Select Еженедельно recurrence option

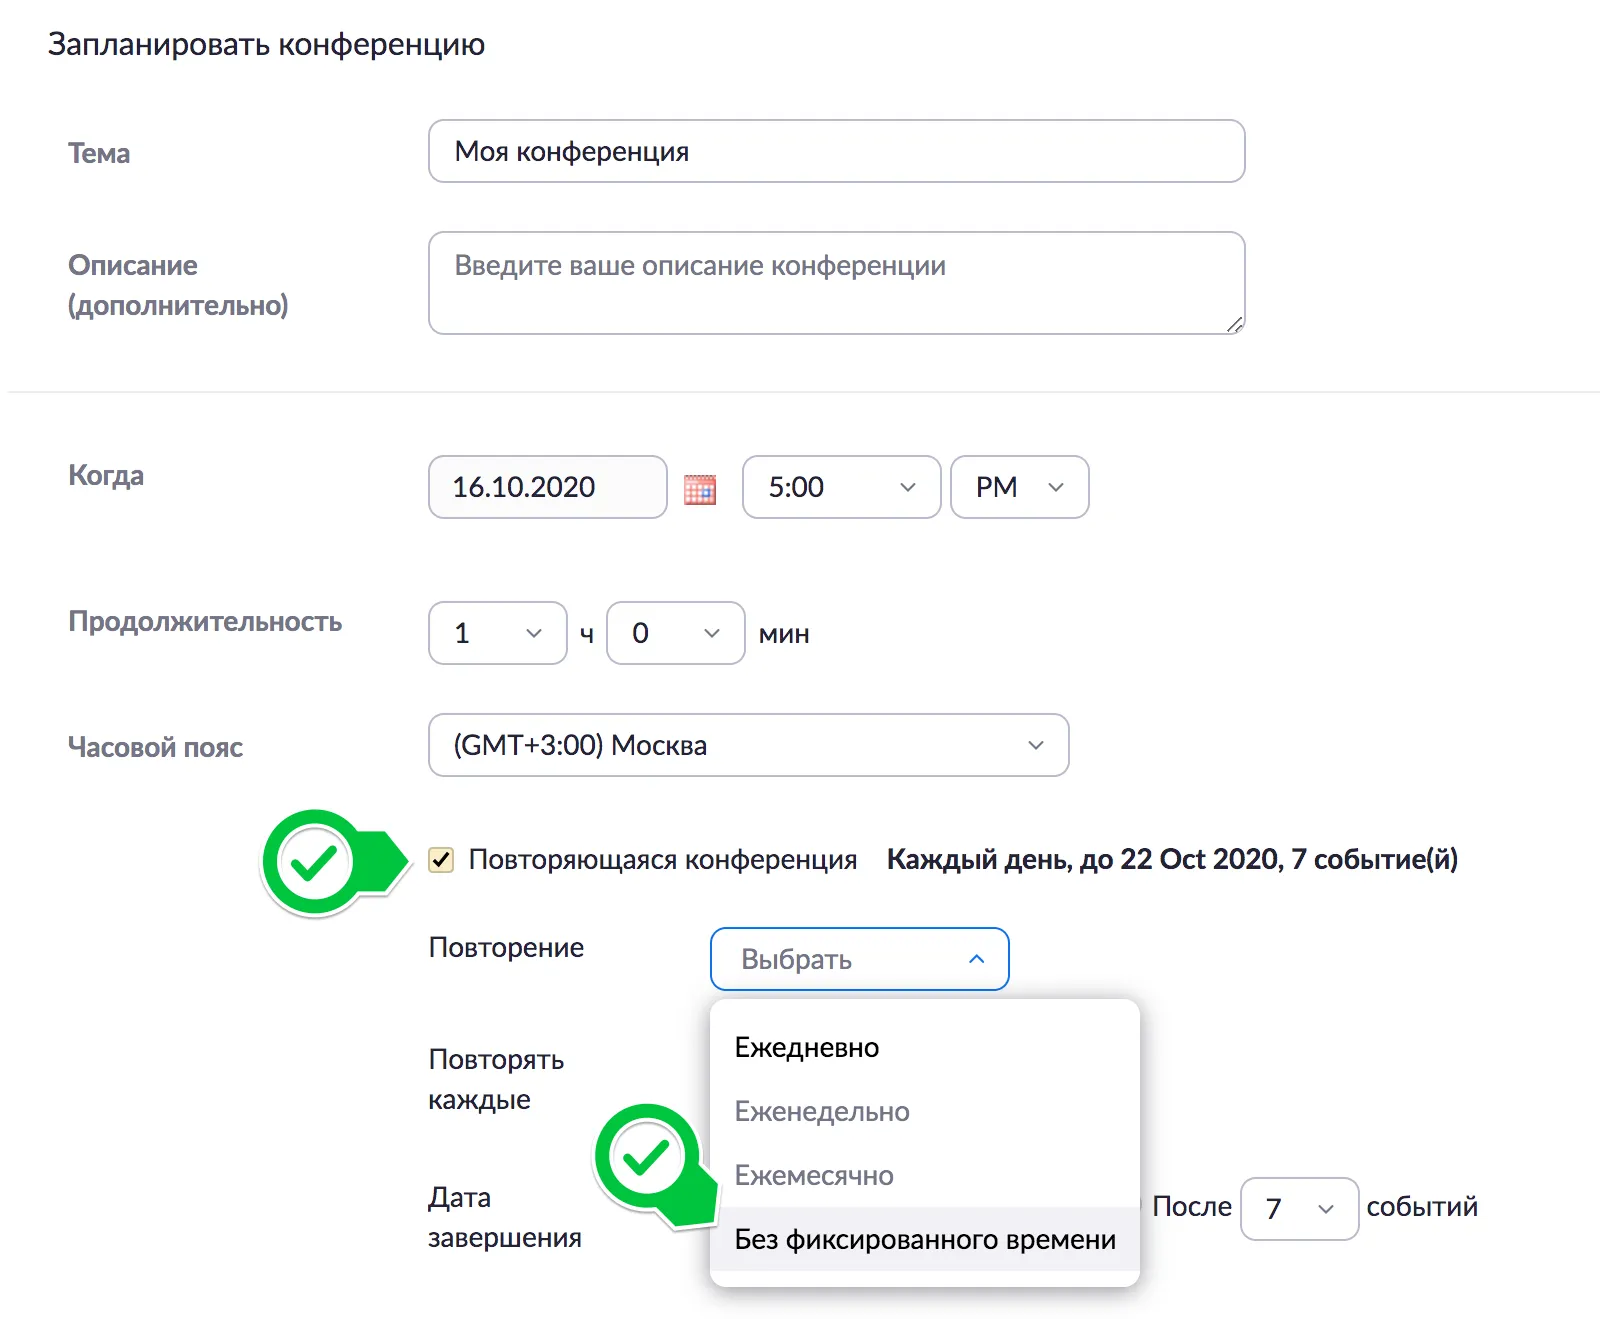click(x=821, y=1111)
